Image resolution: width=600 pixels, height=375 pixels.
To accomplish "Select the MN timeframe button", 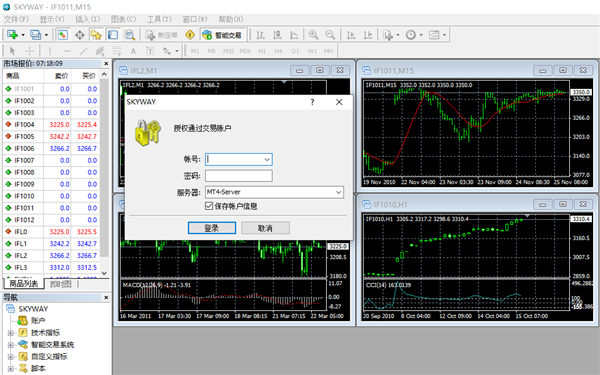I will [x=328, y=51].
